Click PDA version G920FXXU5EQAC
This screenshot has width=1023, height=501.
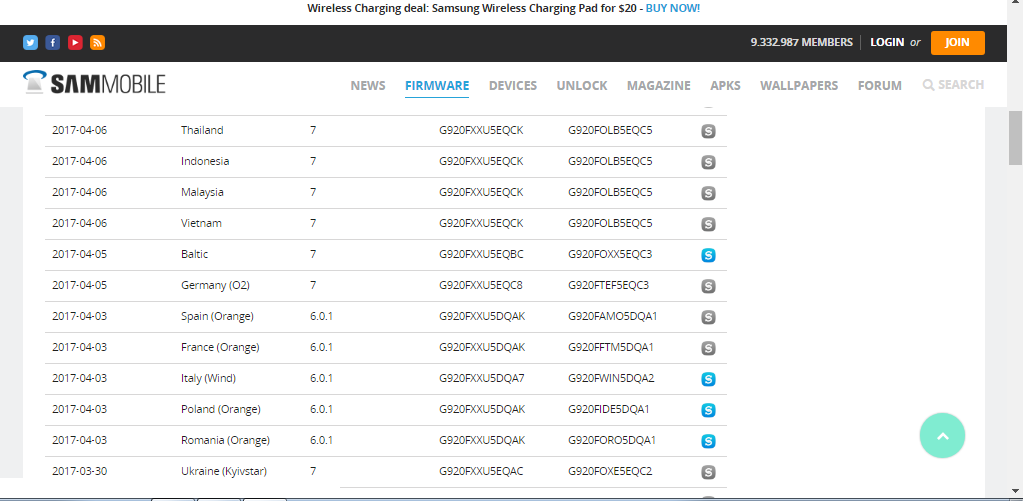[x=481, y=471]
